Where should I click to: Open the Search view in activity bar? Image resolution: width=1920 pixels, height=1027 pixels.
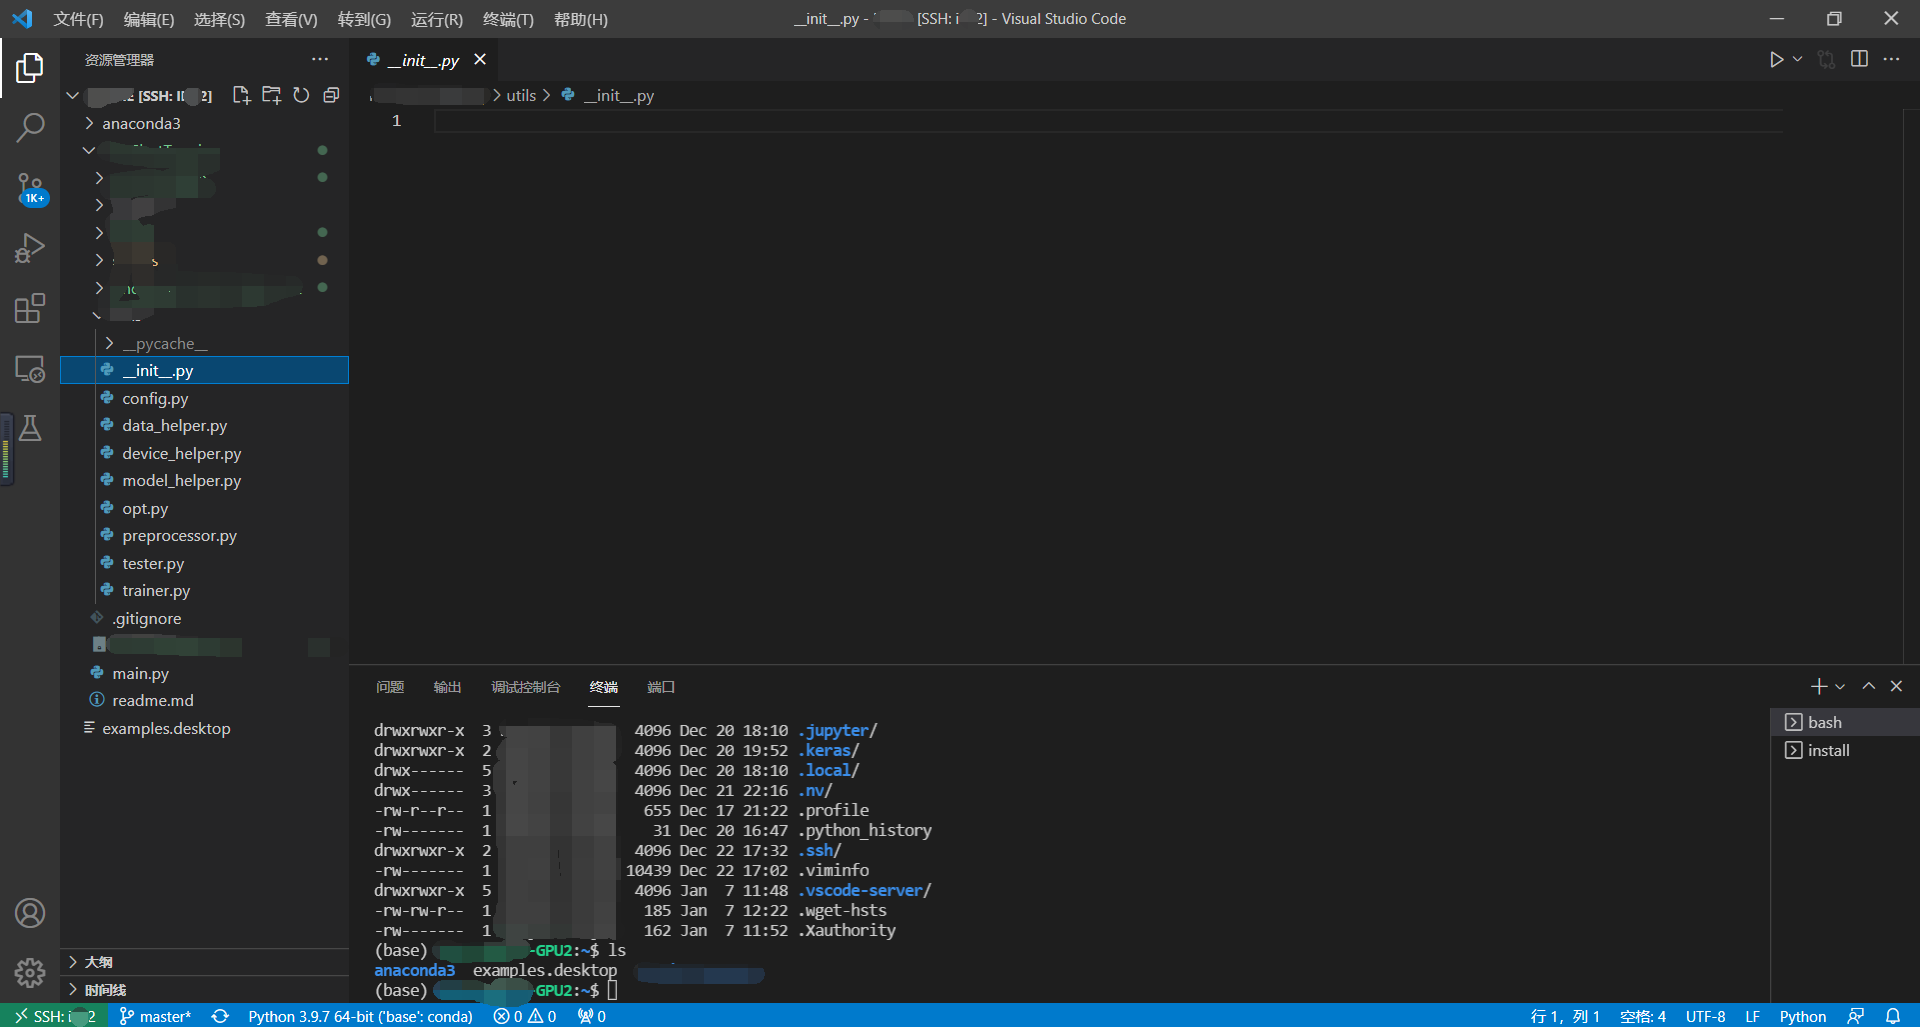click(x=30, y=127)
